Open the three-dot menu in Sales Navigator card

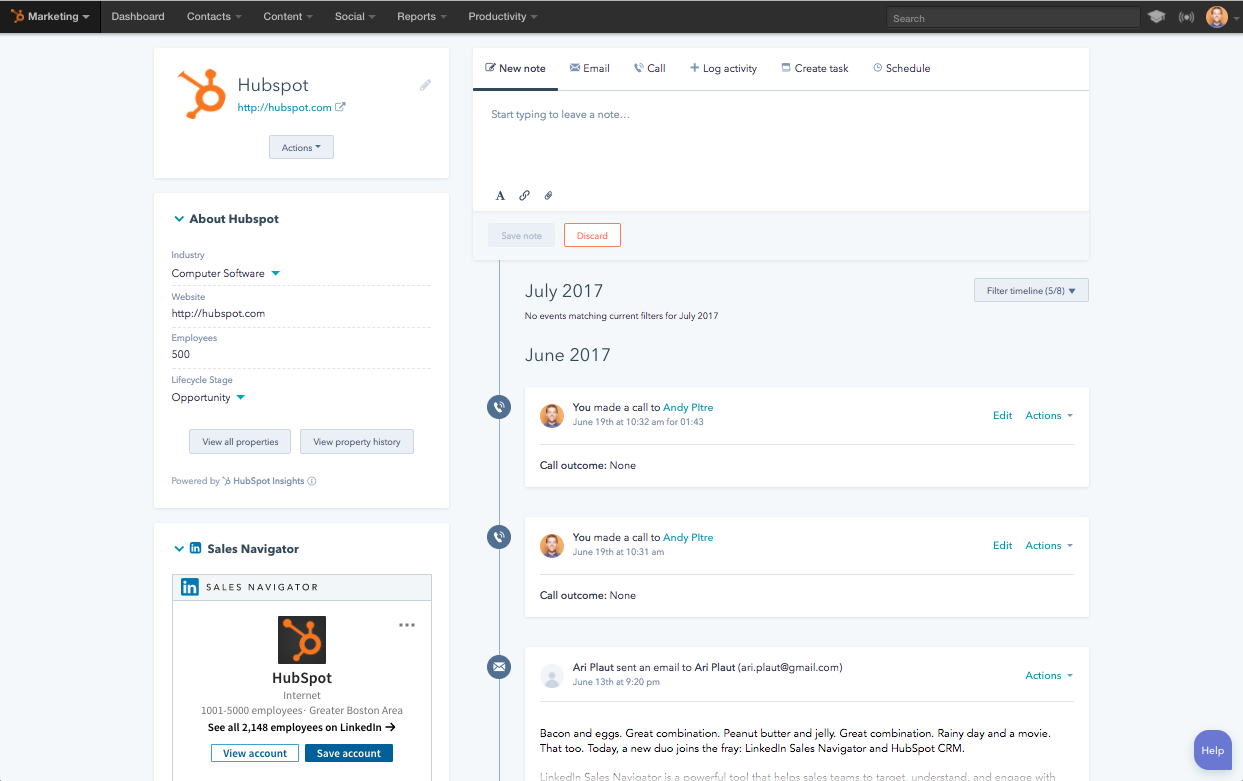coord(407,625)
